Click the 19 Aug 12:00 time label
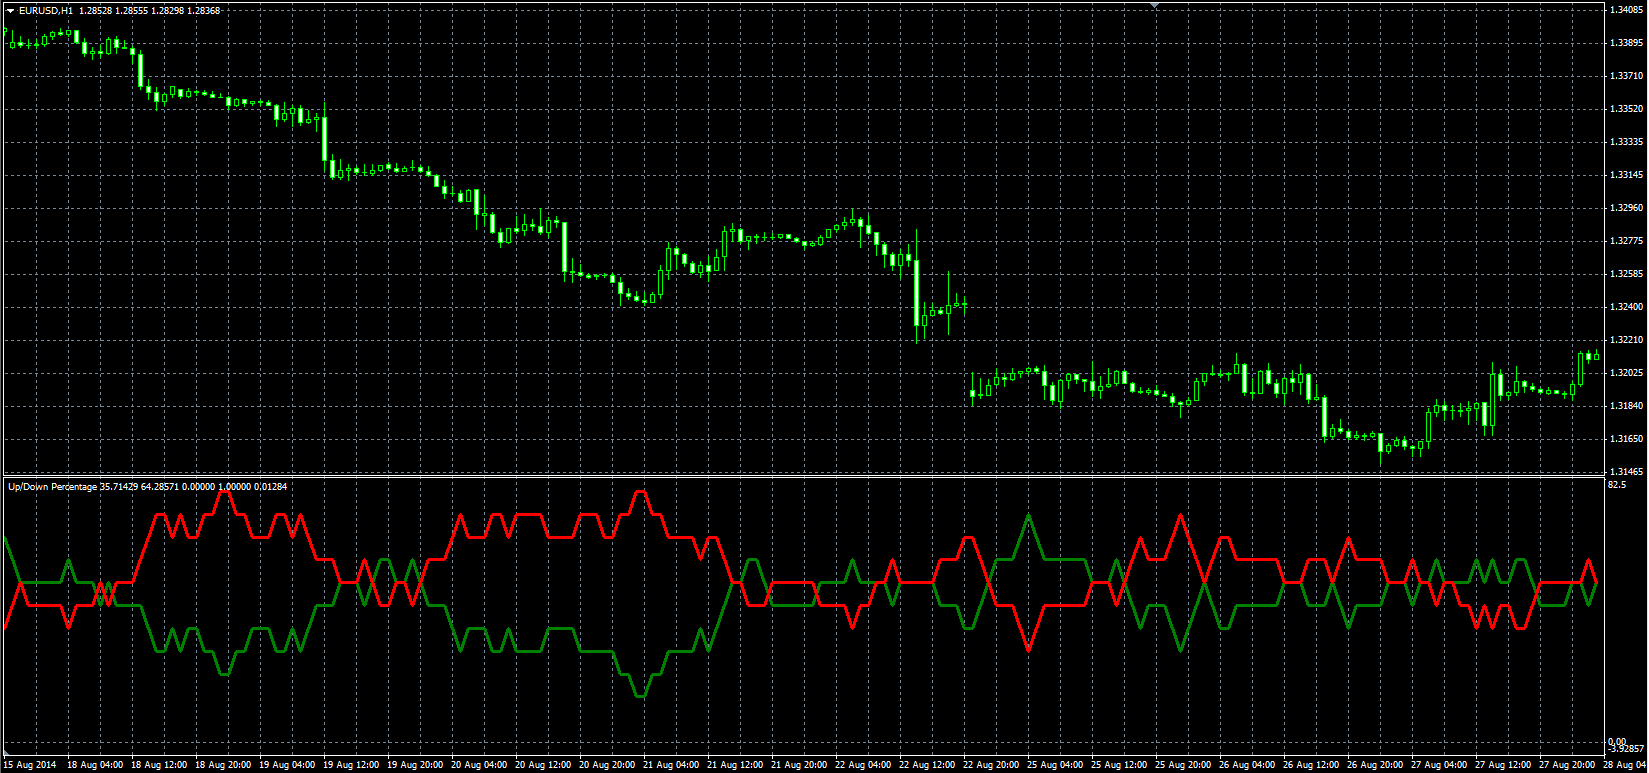1649x773 pixels. [351, 765]
